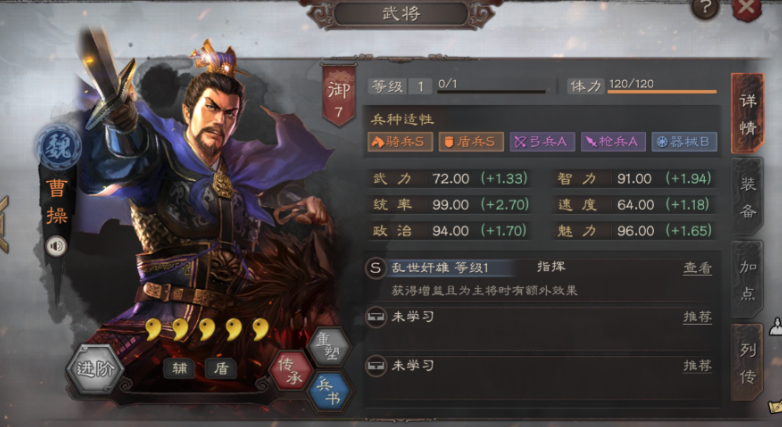This screenshot has height=427, width=782.
Task: Play voice with the speaker icon
Action: click(x=56, y=246)
